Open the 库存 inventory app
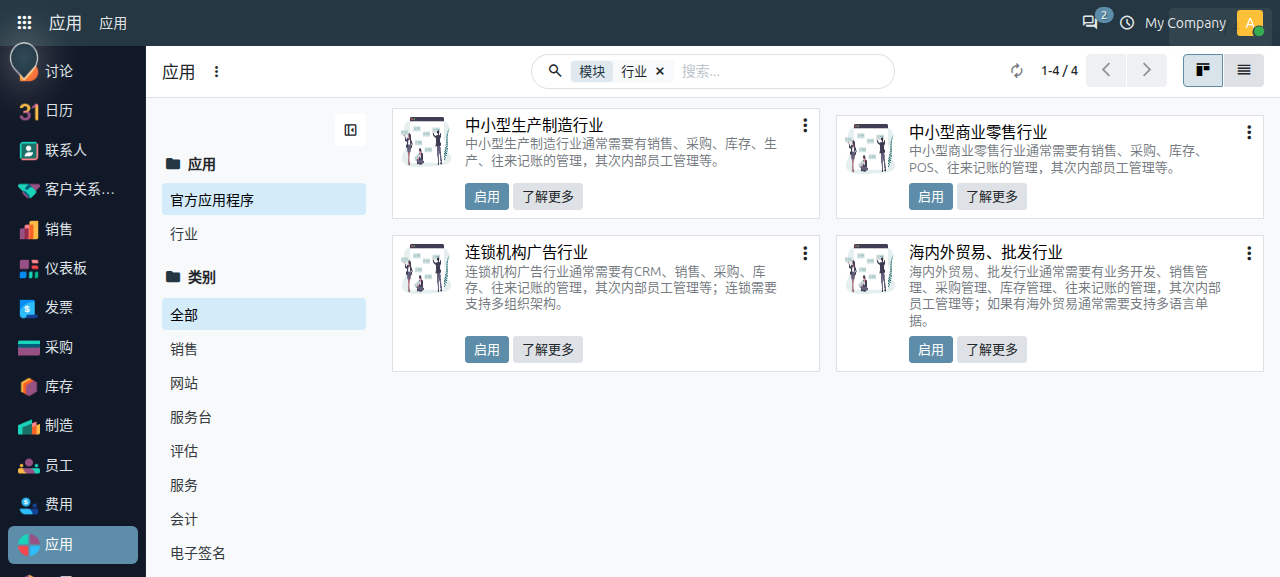Image resolution: width=1280 pixels, height=577 pixels. pyautogui.click(x=73, y=386)
